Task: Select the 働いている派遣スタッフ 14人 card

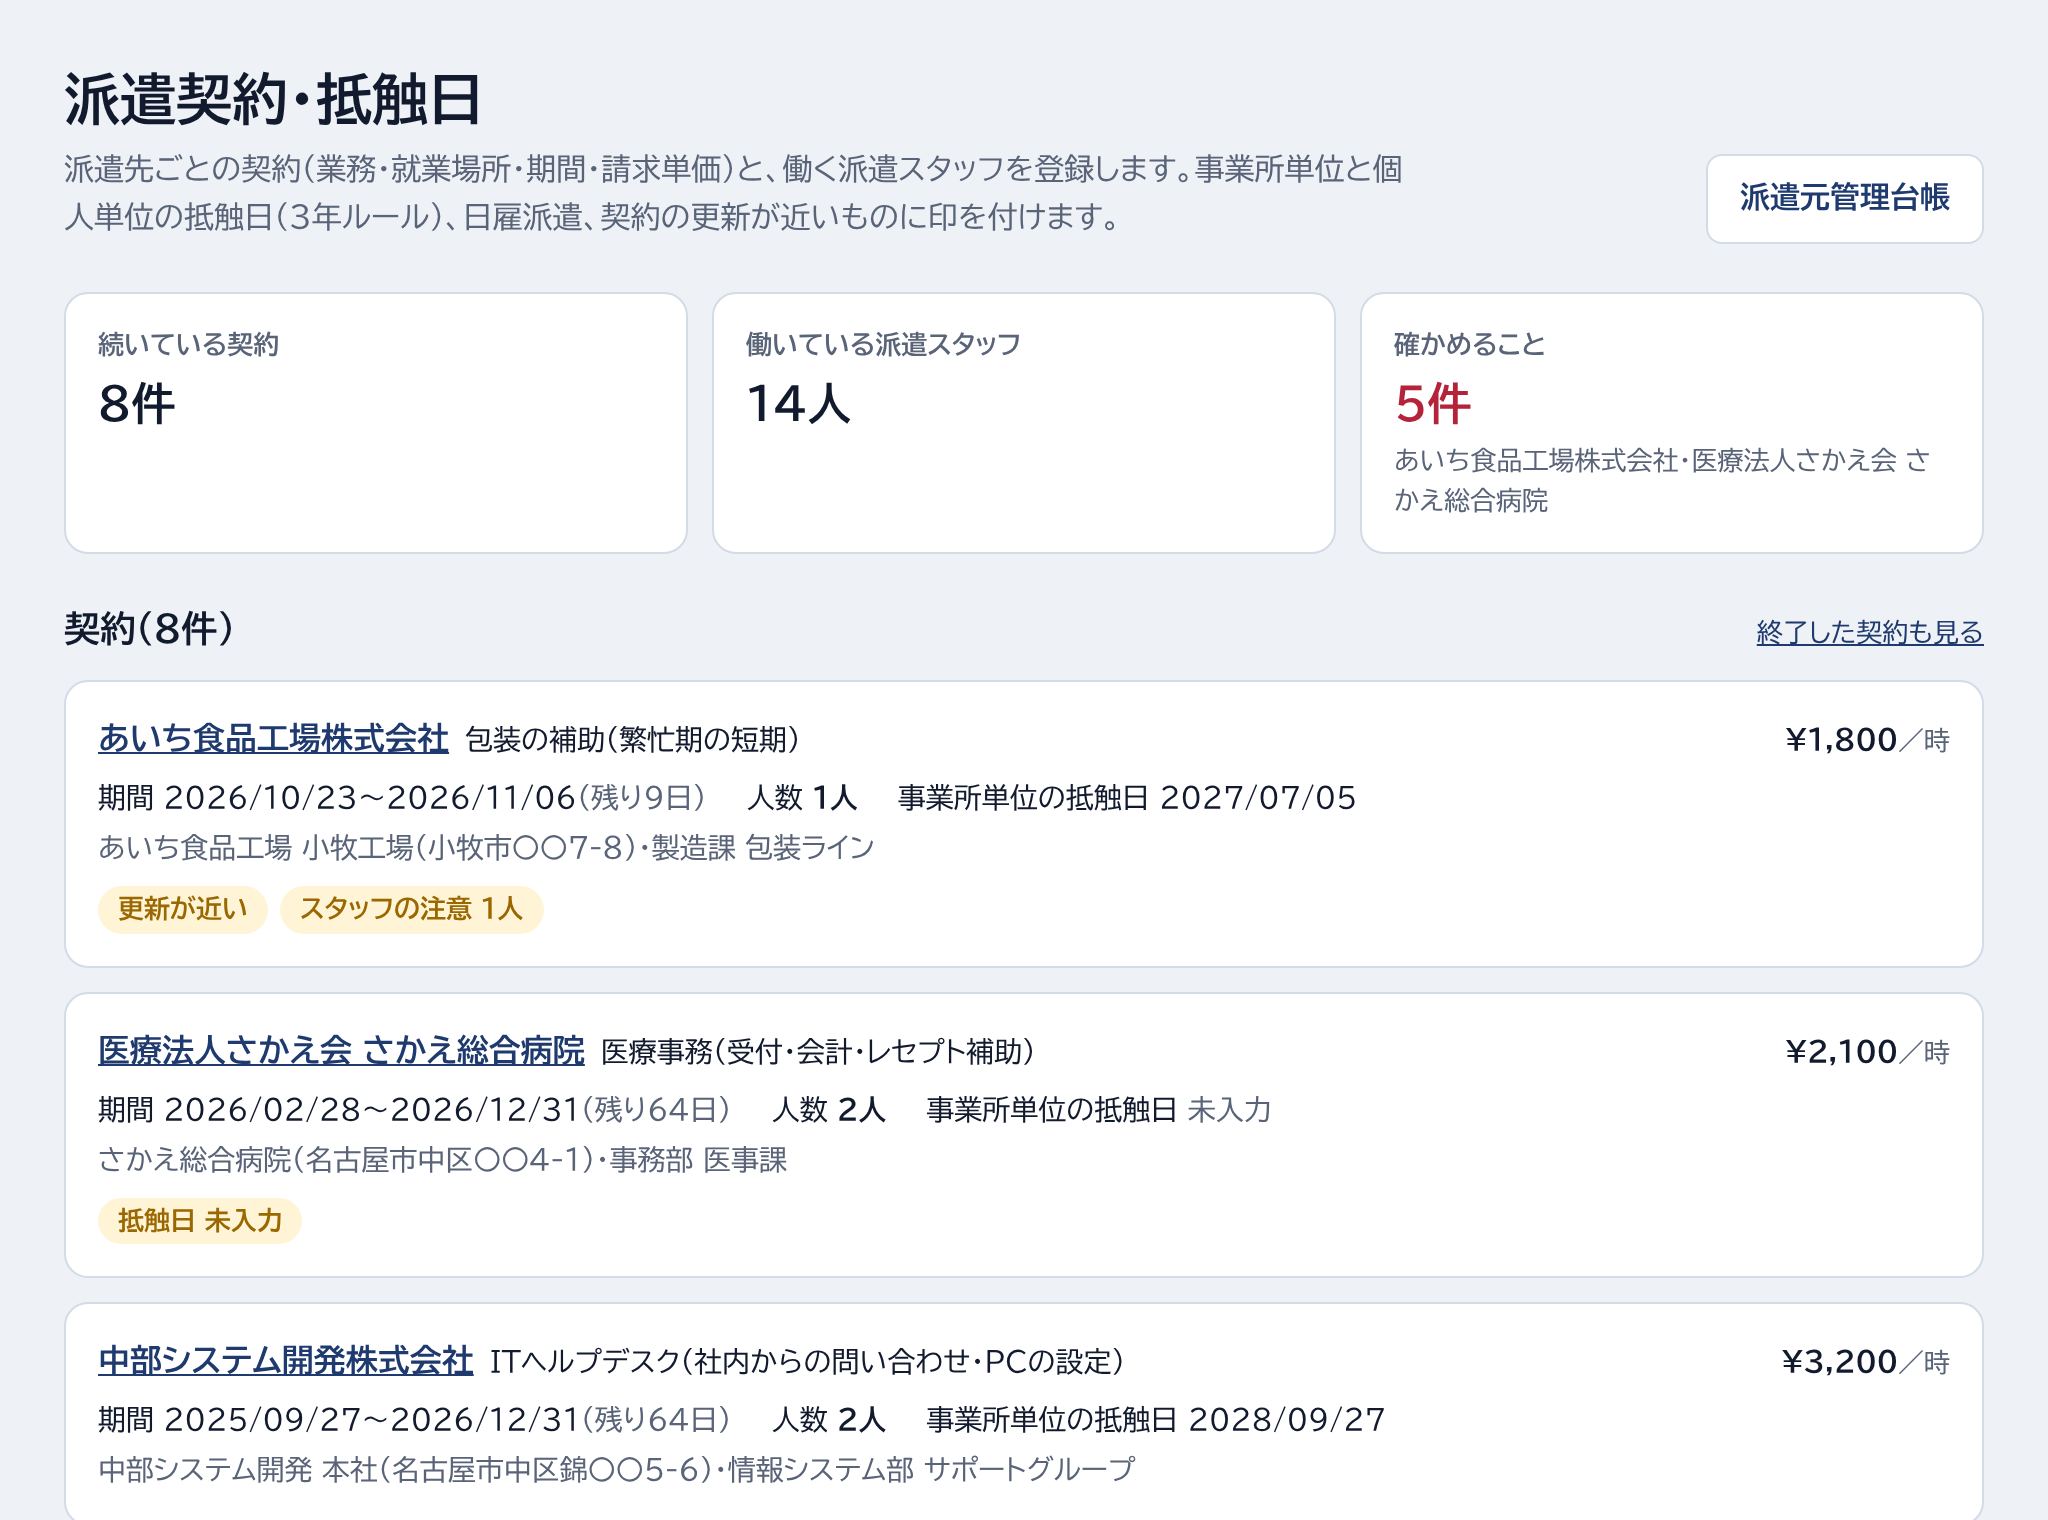Action: (1024, 423)
